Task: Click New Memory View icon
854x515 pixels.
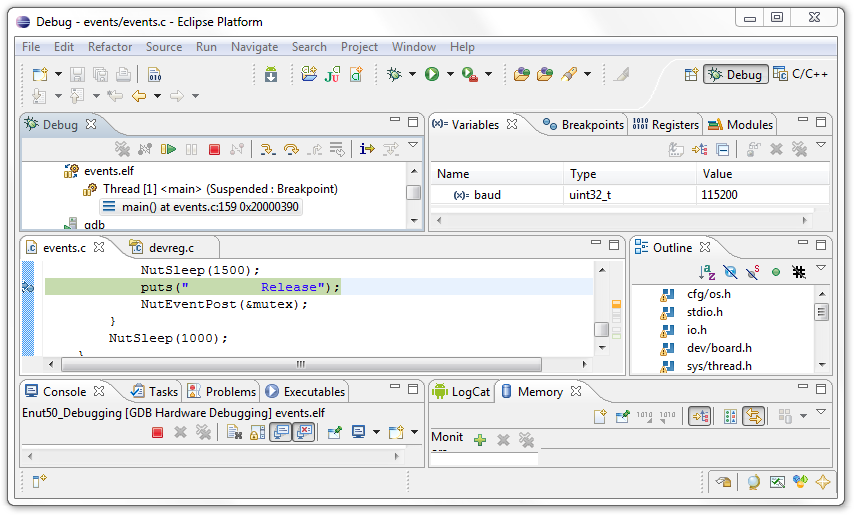Action: click(x=600, y=416)
